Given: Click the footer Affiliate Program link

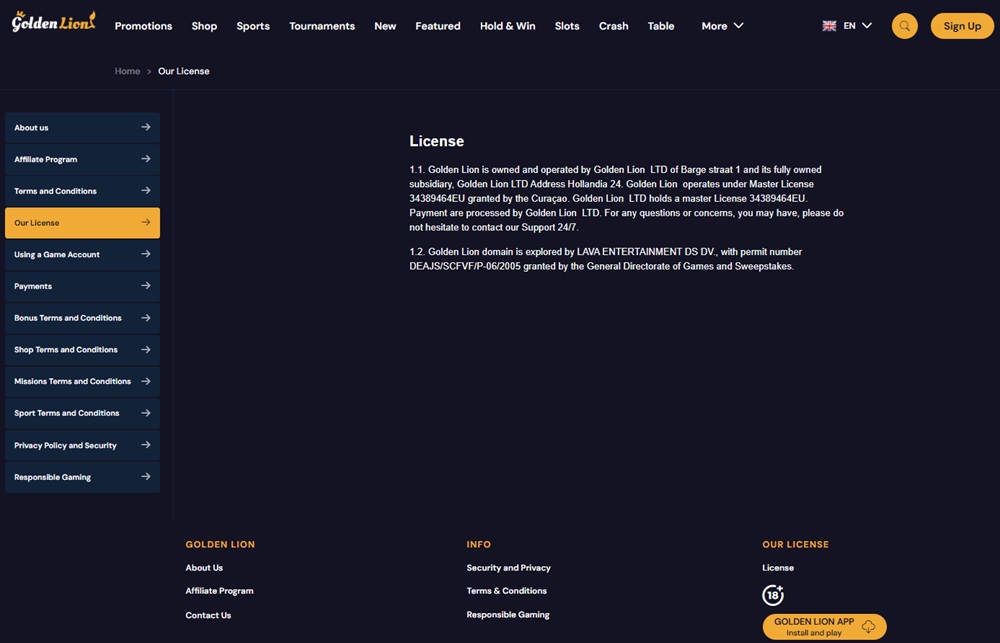Looking at the screenshot, I should [219, 591].
